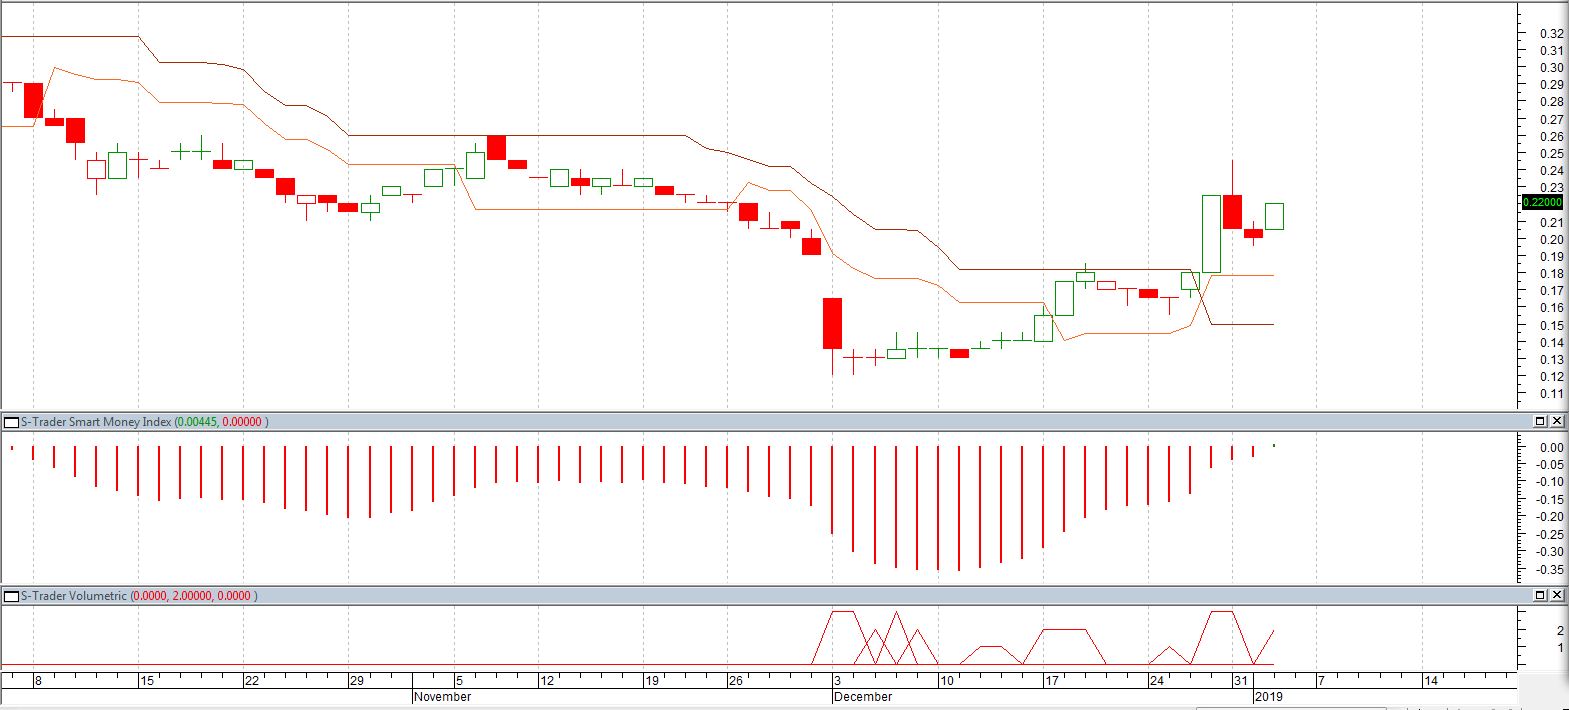Click date marker 14 on time axis
Screen dimensions: 1569x710
pyautogui.click(x=1431, y=681)
